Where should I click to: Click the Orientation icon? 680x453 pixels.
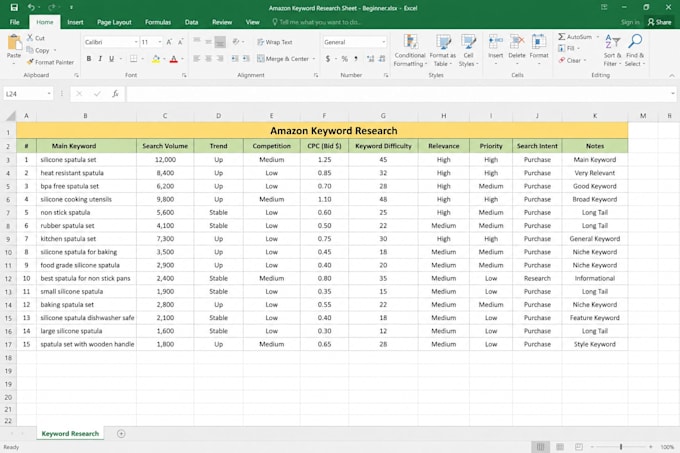[236, 42]
